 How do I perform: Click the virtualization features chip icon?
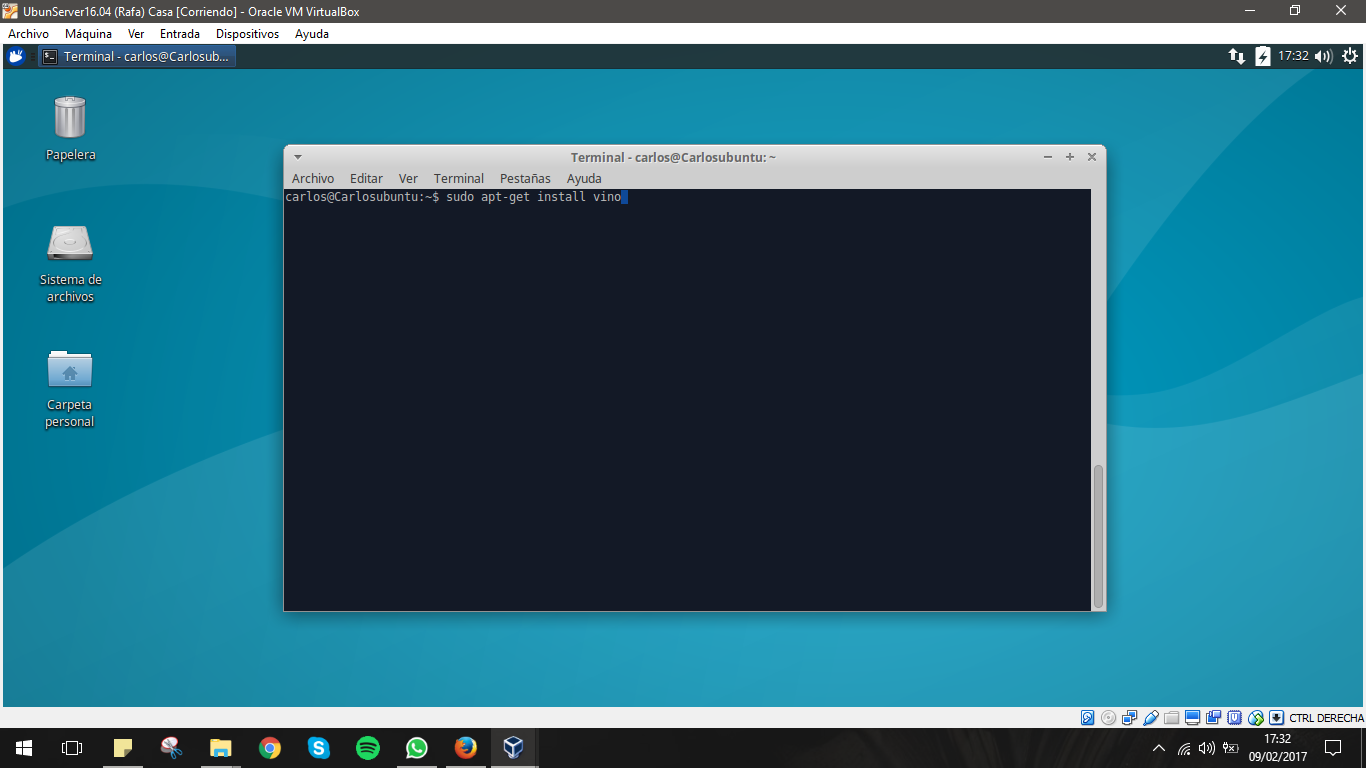coord(1234,717)
